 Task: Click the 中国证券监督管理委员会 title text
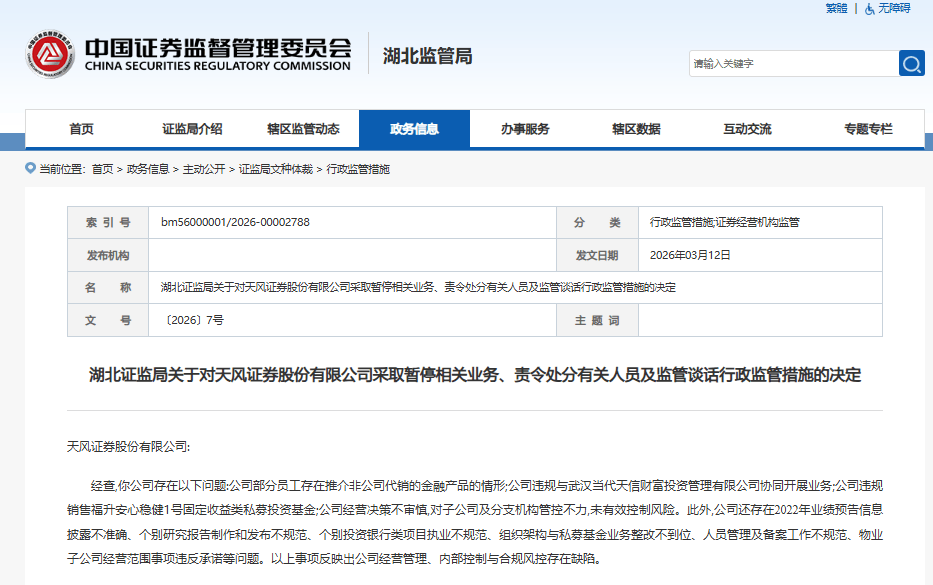tap(218, 48)
